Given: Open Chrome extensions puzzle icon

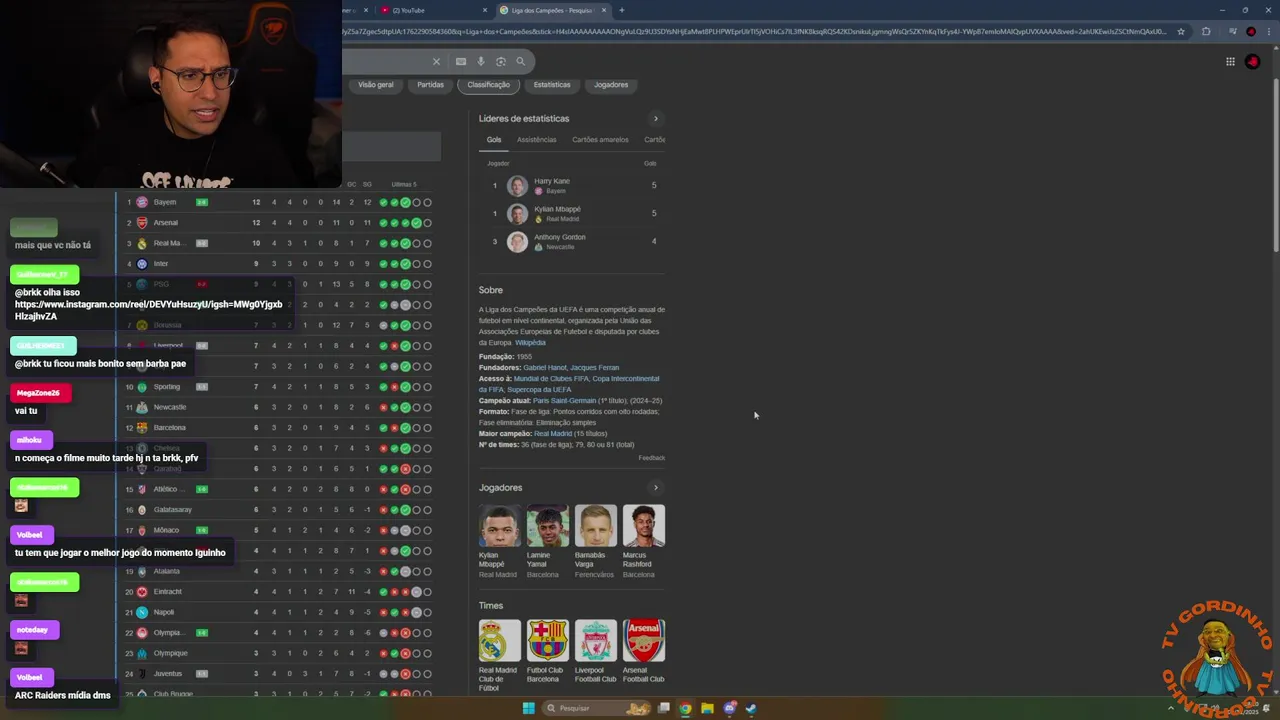Looking at the screenshot, I should [x=1205, y=31].
